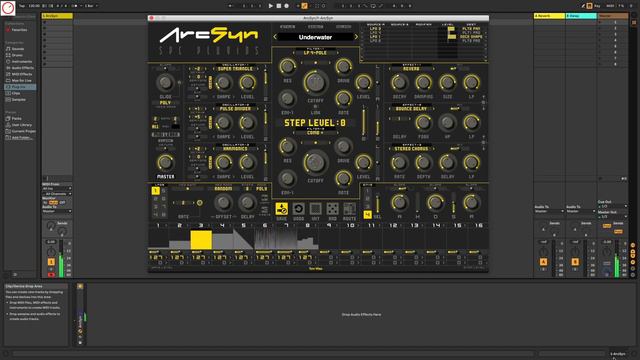Click the Filter 2 Cutoff knob
The height and width of the screenshot is (360, 640).
pos(315,163)
